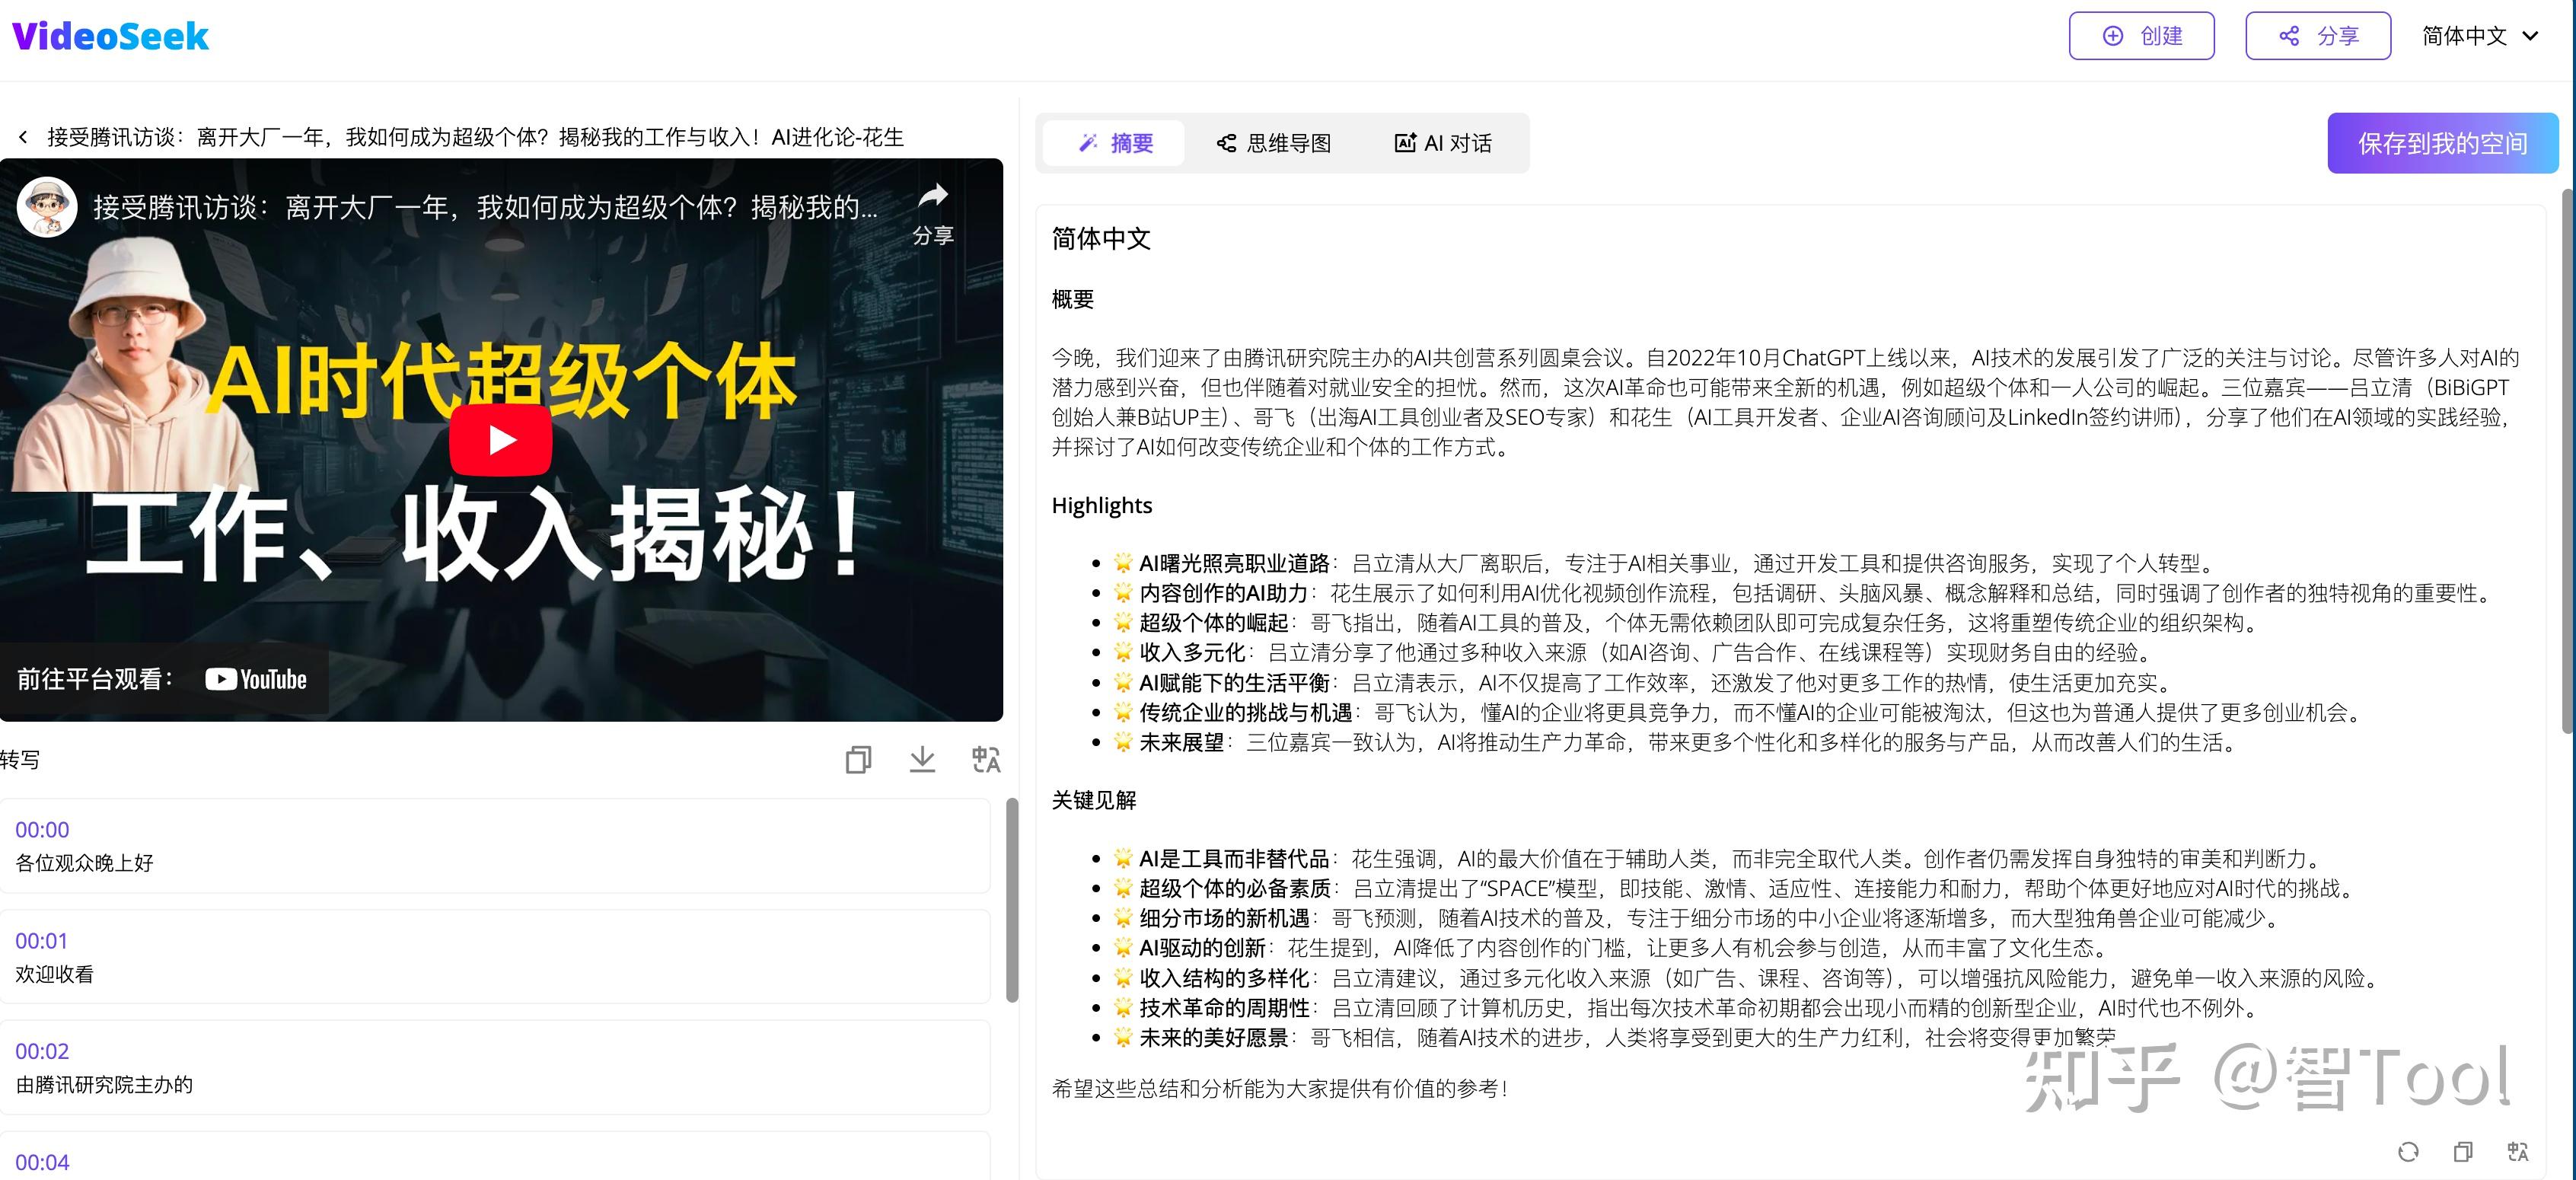Click the page title above the video

[x=475, y=137]
